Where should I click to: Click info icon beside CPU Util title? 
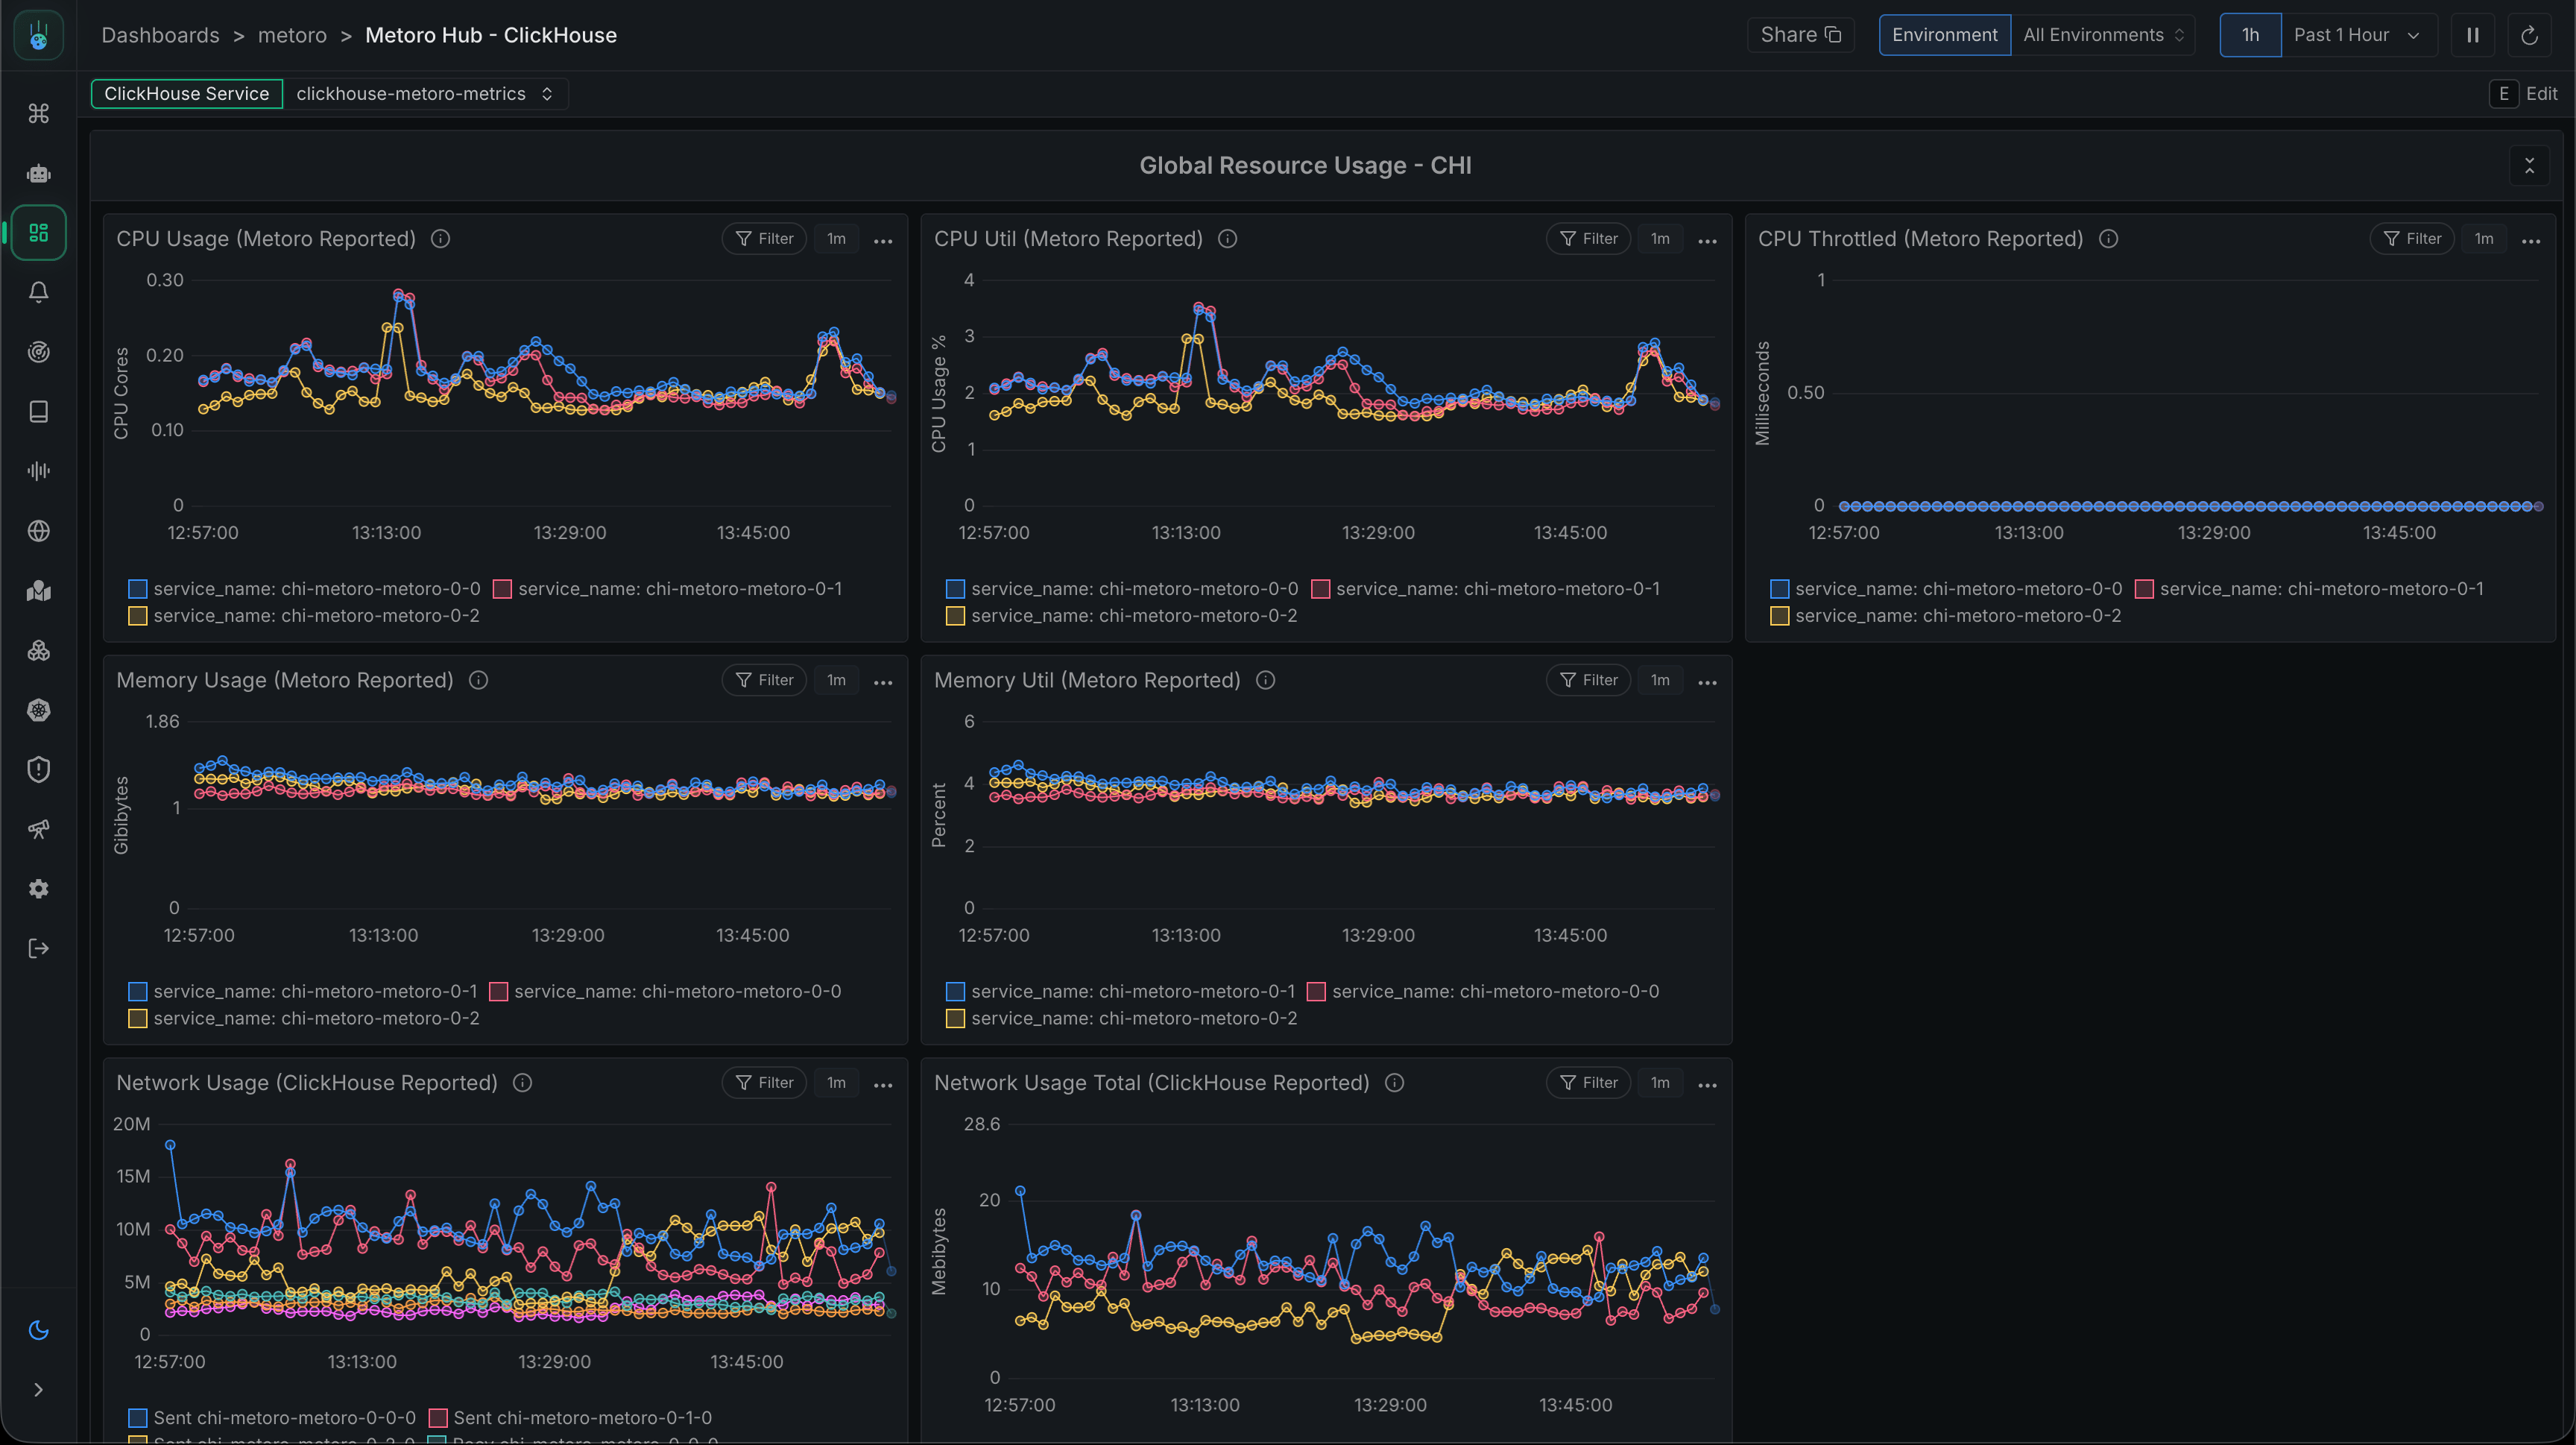[x=1227, y=239]
